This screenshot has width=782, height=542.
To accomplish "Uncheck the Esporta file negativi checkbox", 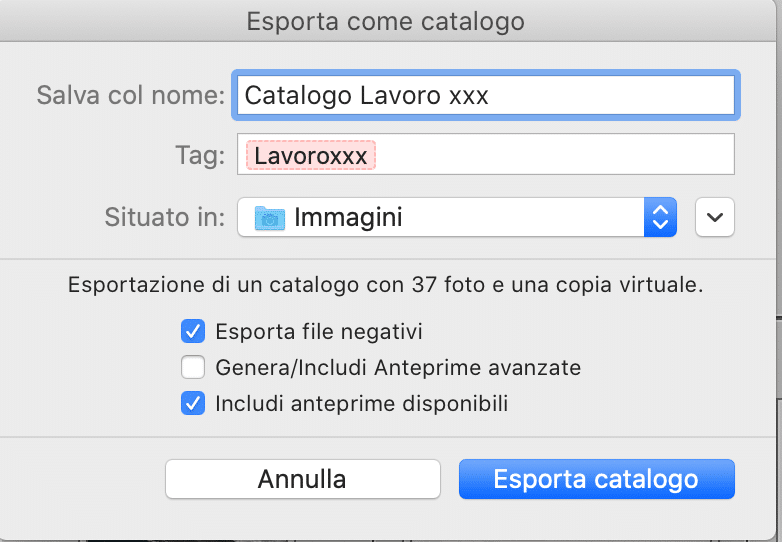I will click(x=193, y=331).
